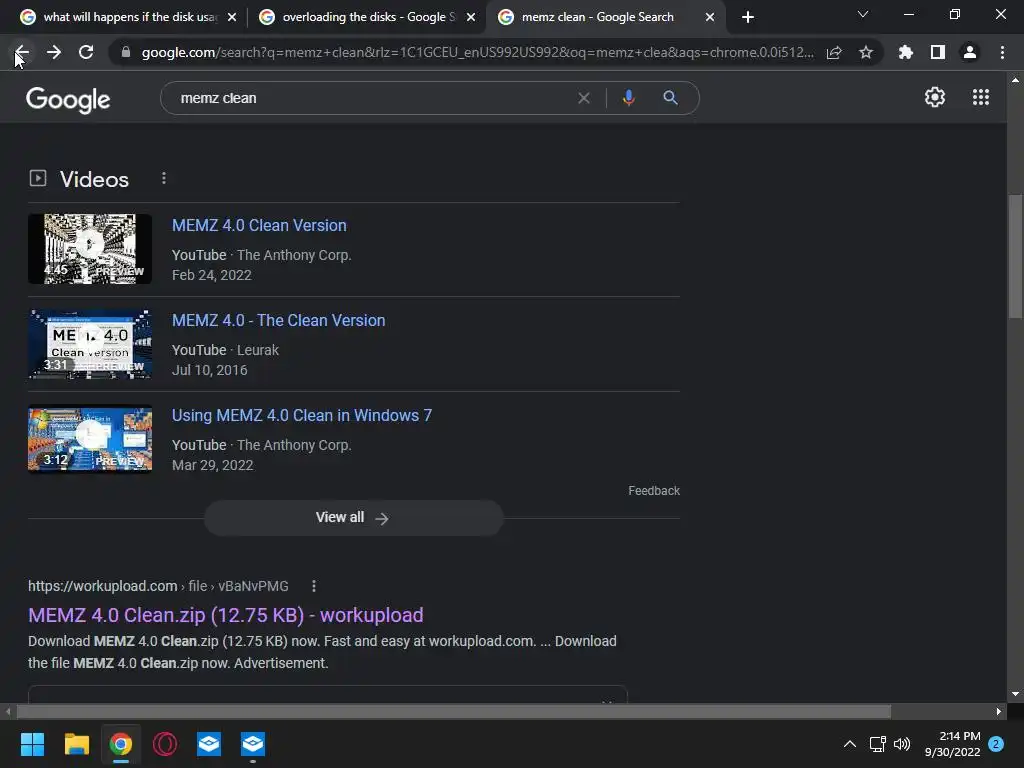Open 'MEMZ 4.0 Clean Version' video link
The width and height of the screenshot is (1024, 768).
click(x=259, y=225)
